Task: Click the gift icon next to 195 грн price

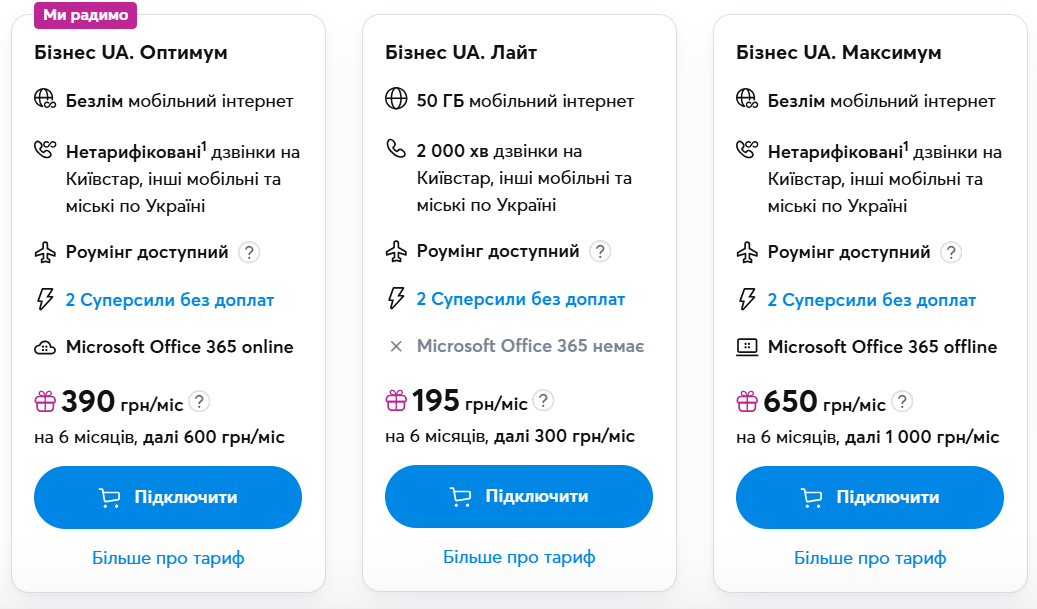Action: tap(396, 401)
